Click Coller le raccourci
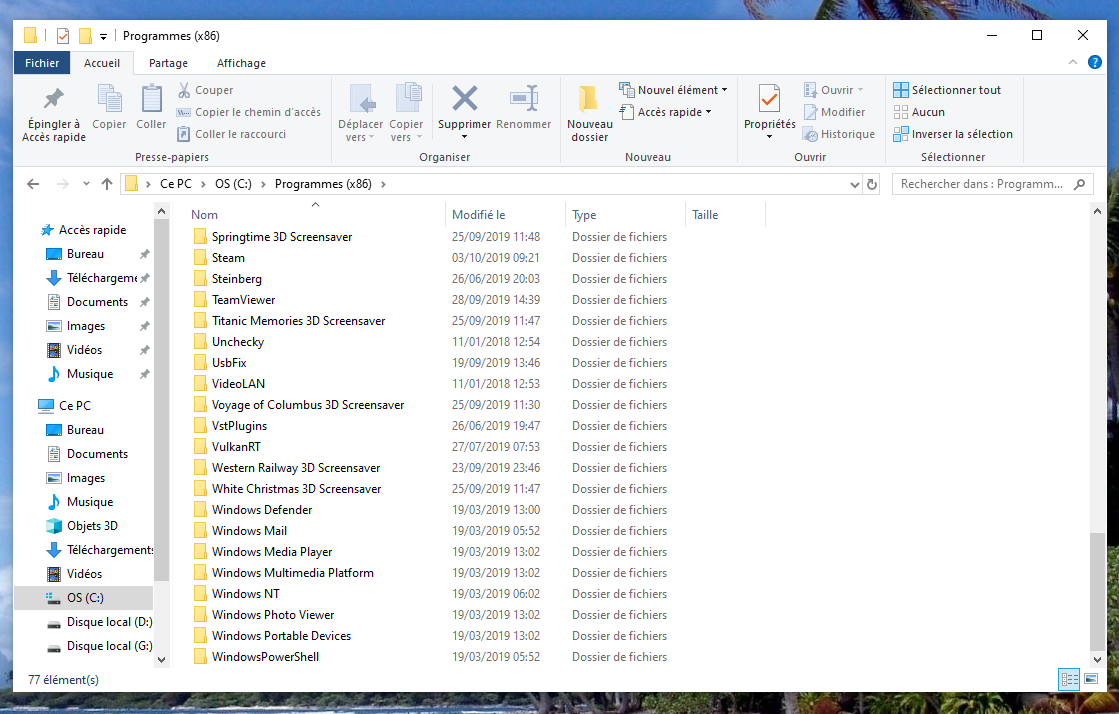Image resolution: width=1119 pixels, height=714 pixels. click(x=231, y=134)
